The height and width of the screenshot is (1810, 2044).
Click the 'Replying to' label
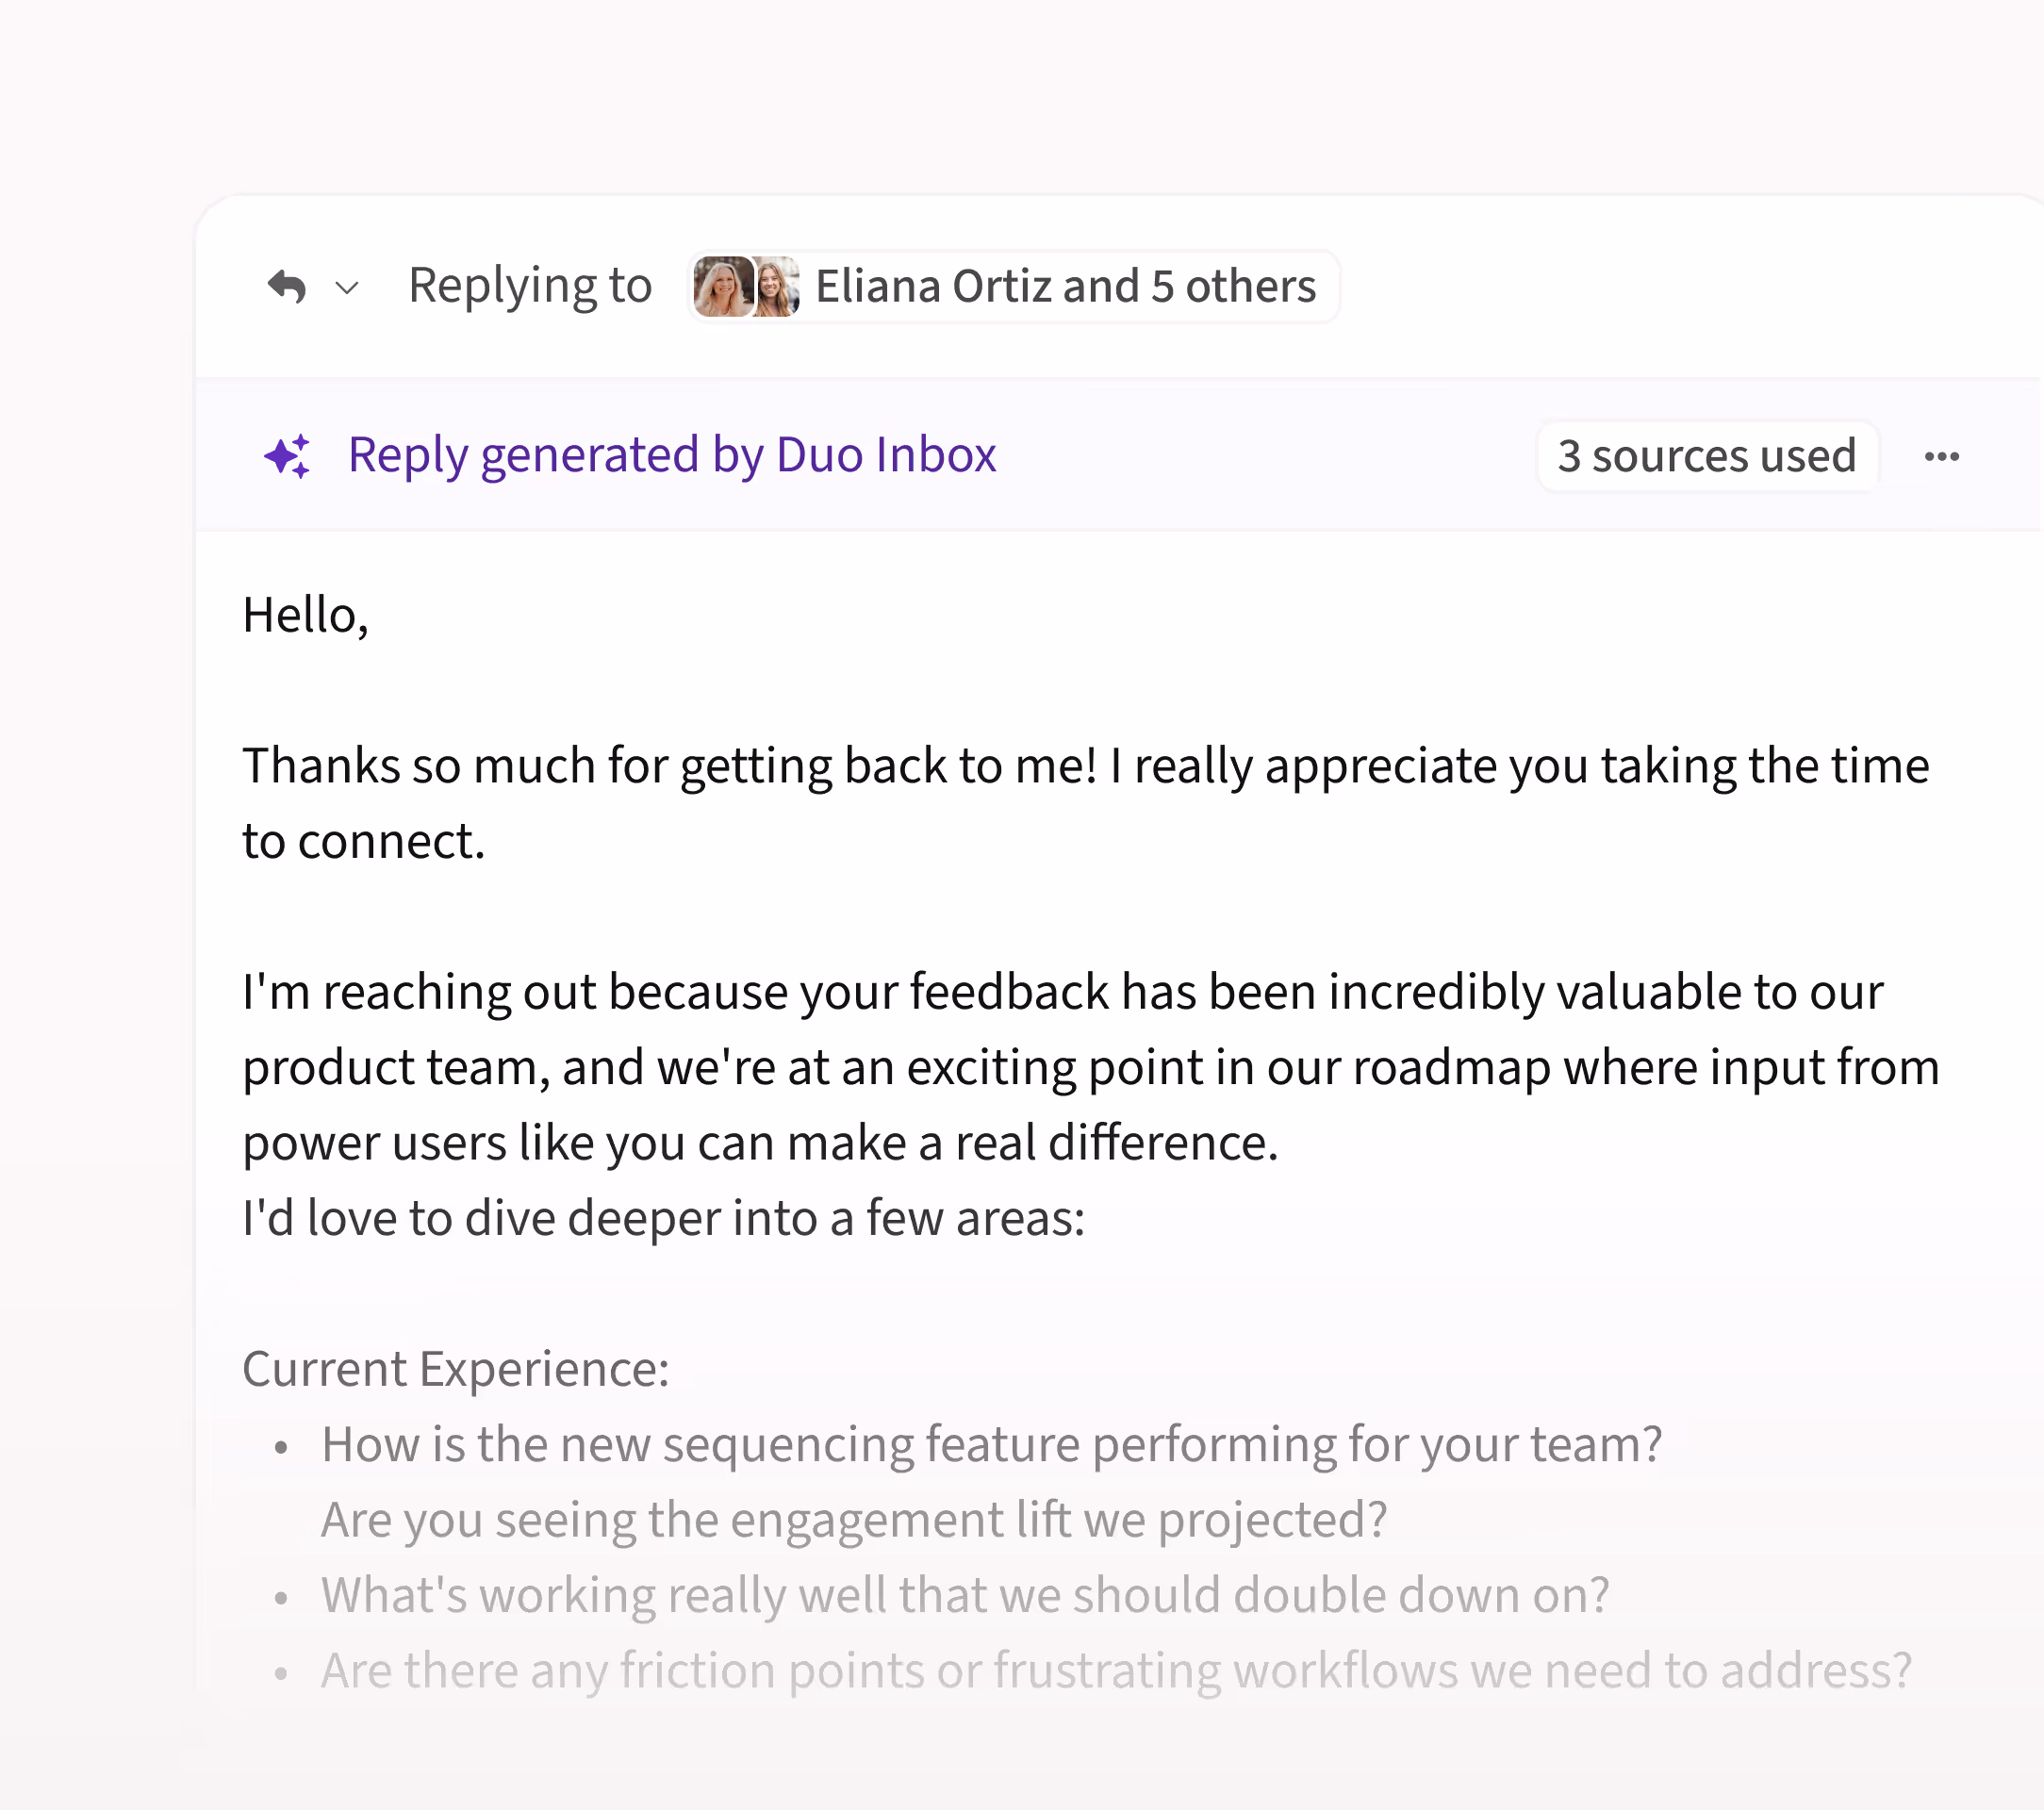point(530,287)
